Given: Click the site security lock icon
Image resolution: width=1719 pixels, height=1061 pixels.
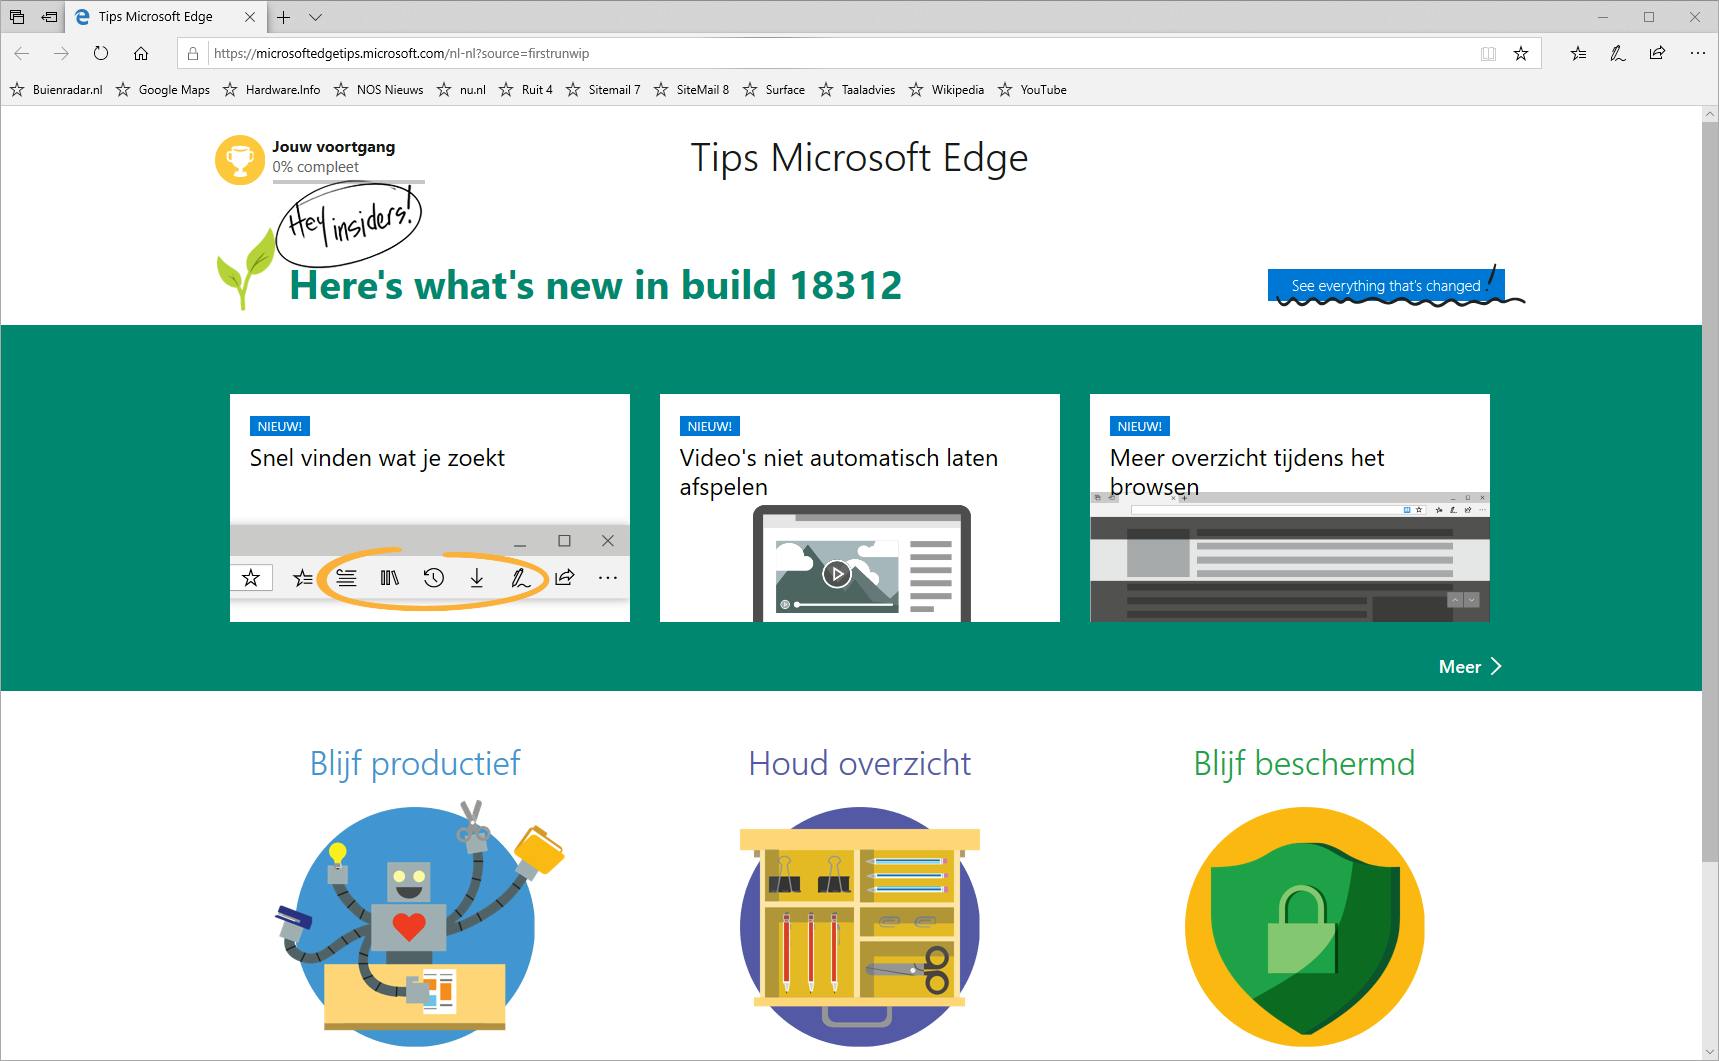Looking at the screenshot, I should click(x=194, y=53).
